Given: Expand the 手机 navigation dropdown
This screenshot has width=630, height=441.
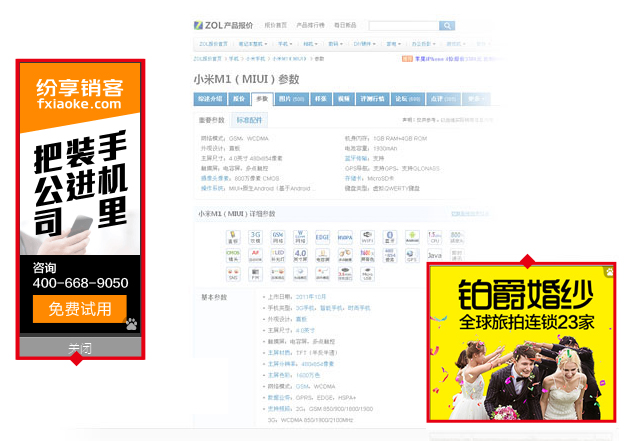Looking at the screenshot, I should (286, 44).
